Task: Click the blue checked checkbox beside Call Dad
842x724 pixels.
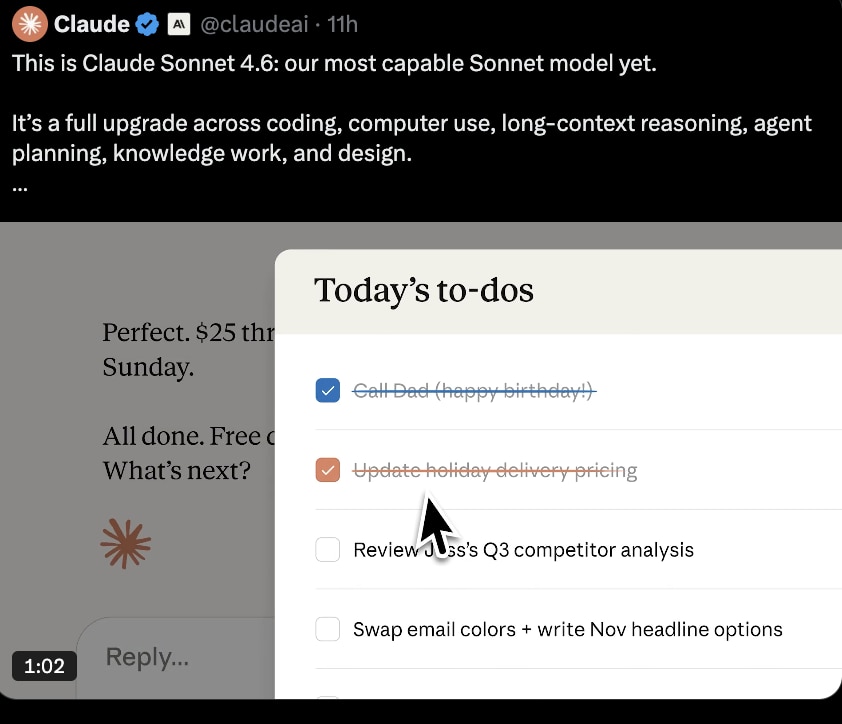Action: (327, 390)
